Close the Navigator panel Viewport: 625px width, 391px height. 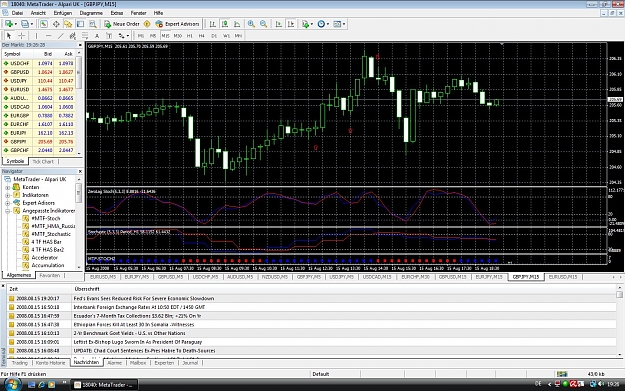80,171
